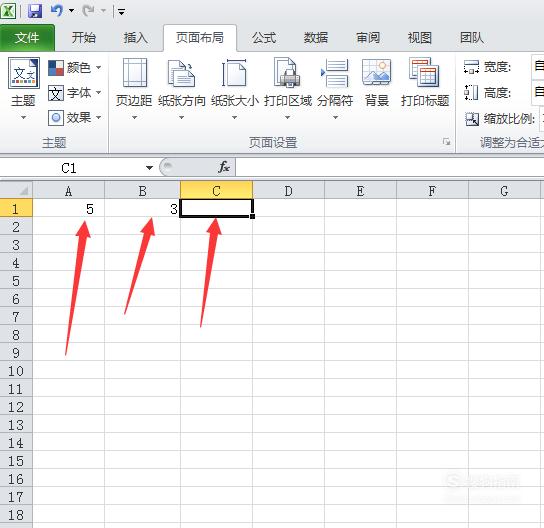Click the Redo arrow icon
Image resolution: width=544 pixels, height=528 pixels.
[88, 11]
